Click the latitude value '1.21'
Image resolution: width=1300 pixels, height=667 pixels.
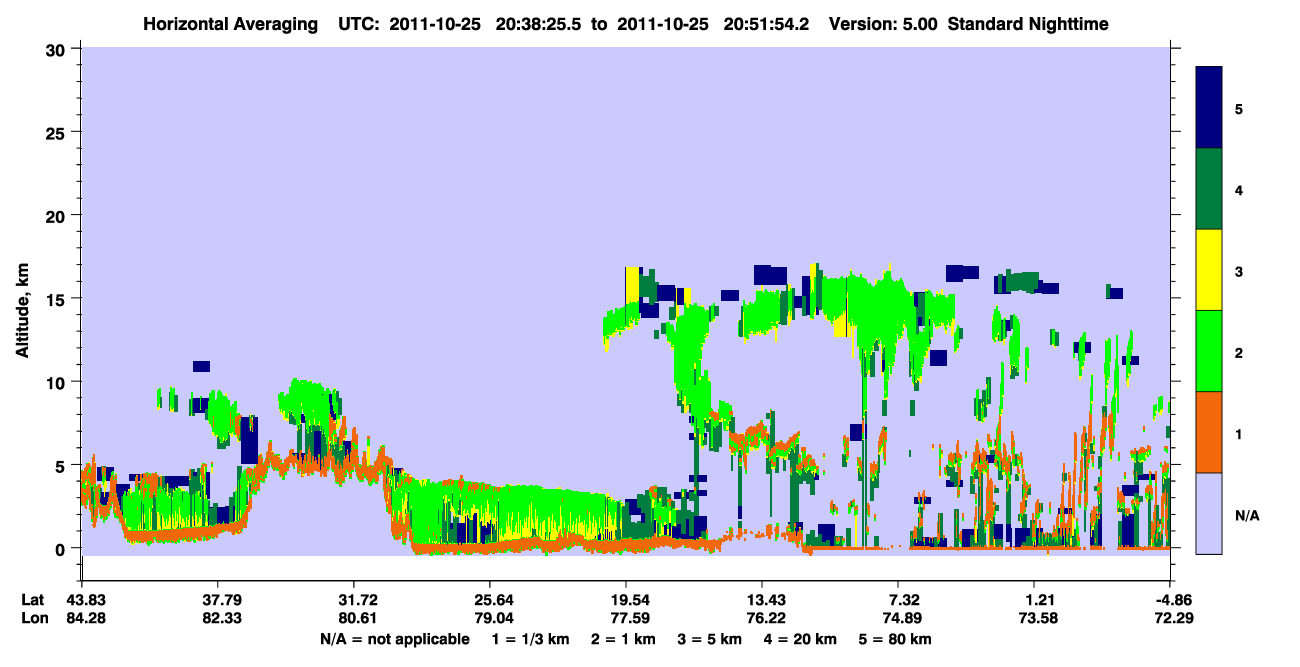click(1037, 600)
